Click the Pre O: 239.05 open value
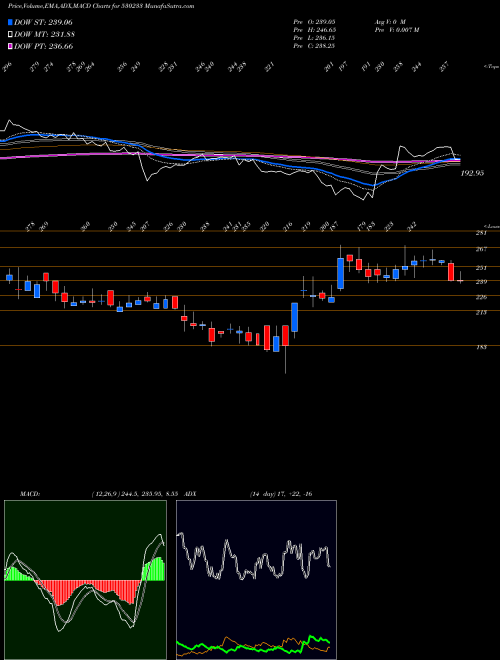Screen dimensions: 500x660 pyautogui.click(x=314, y=21)
